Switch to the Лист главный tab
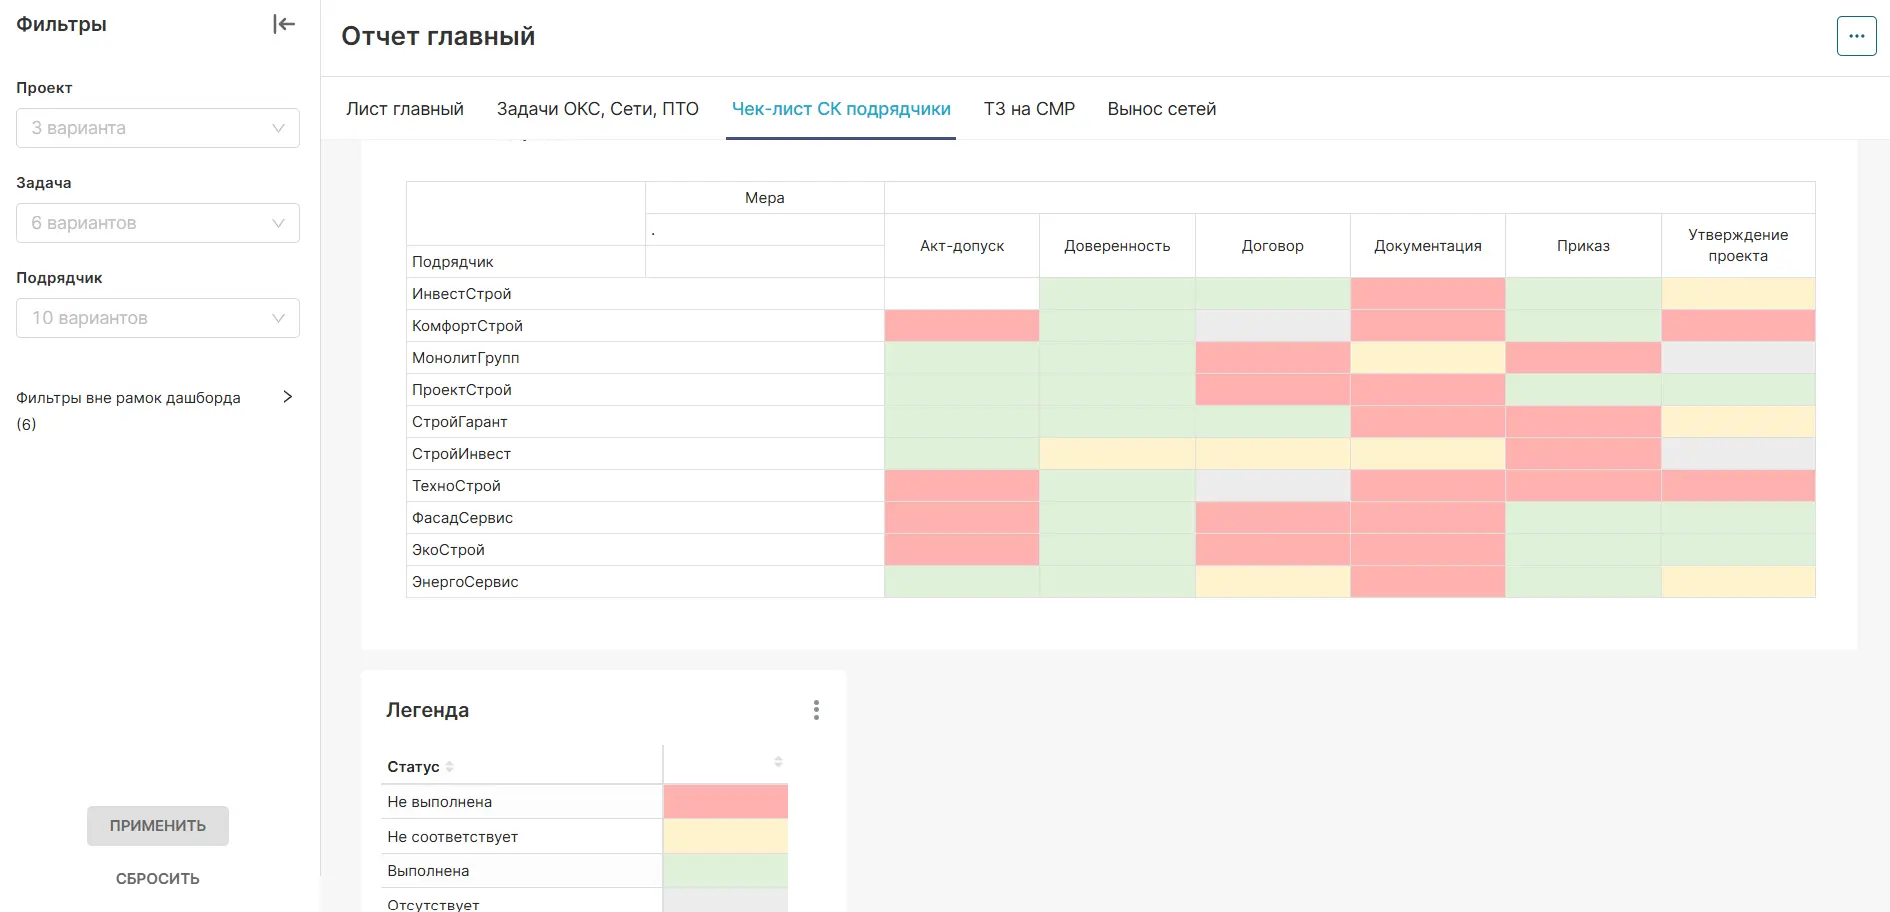Image resolution: width=1890 pixels, height=912 pixels. pyautogui.click(x=405, y=109)
